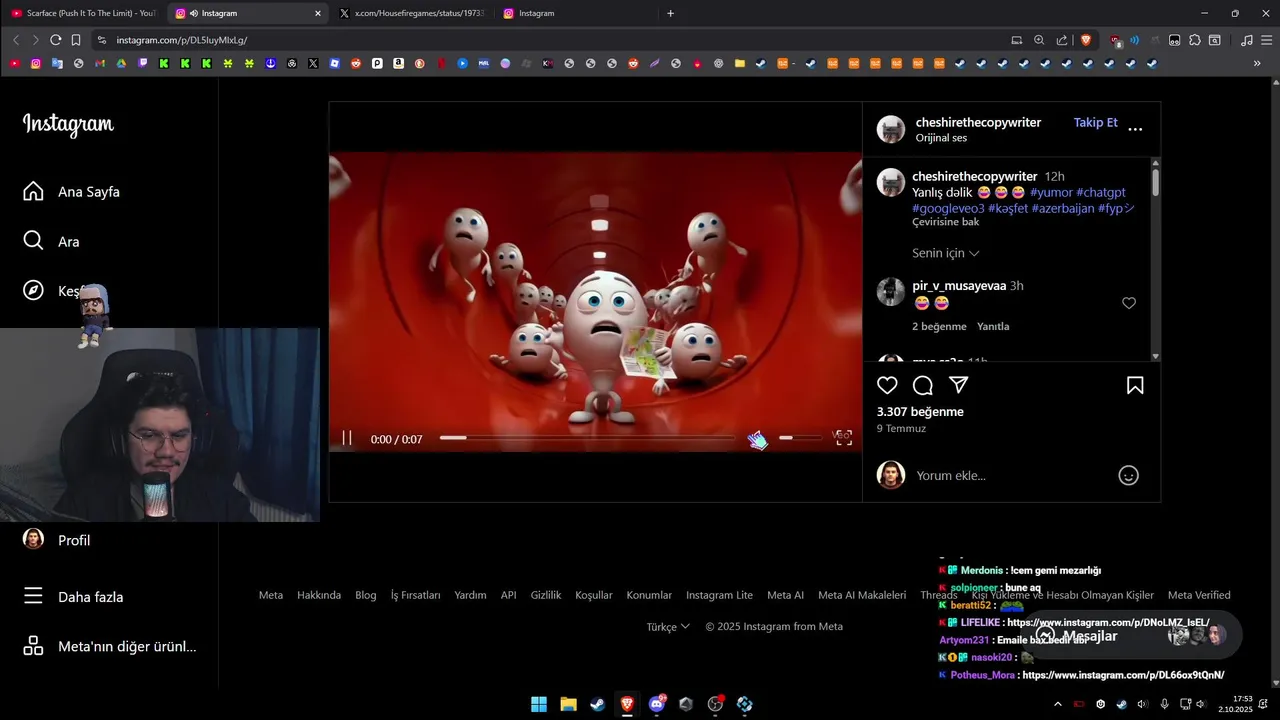
Task: Save post with bookmark icon
Action: [1135, 385]
